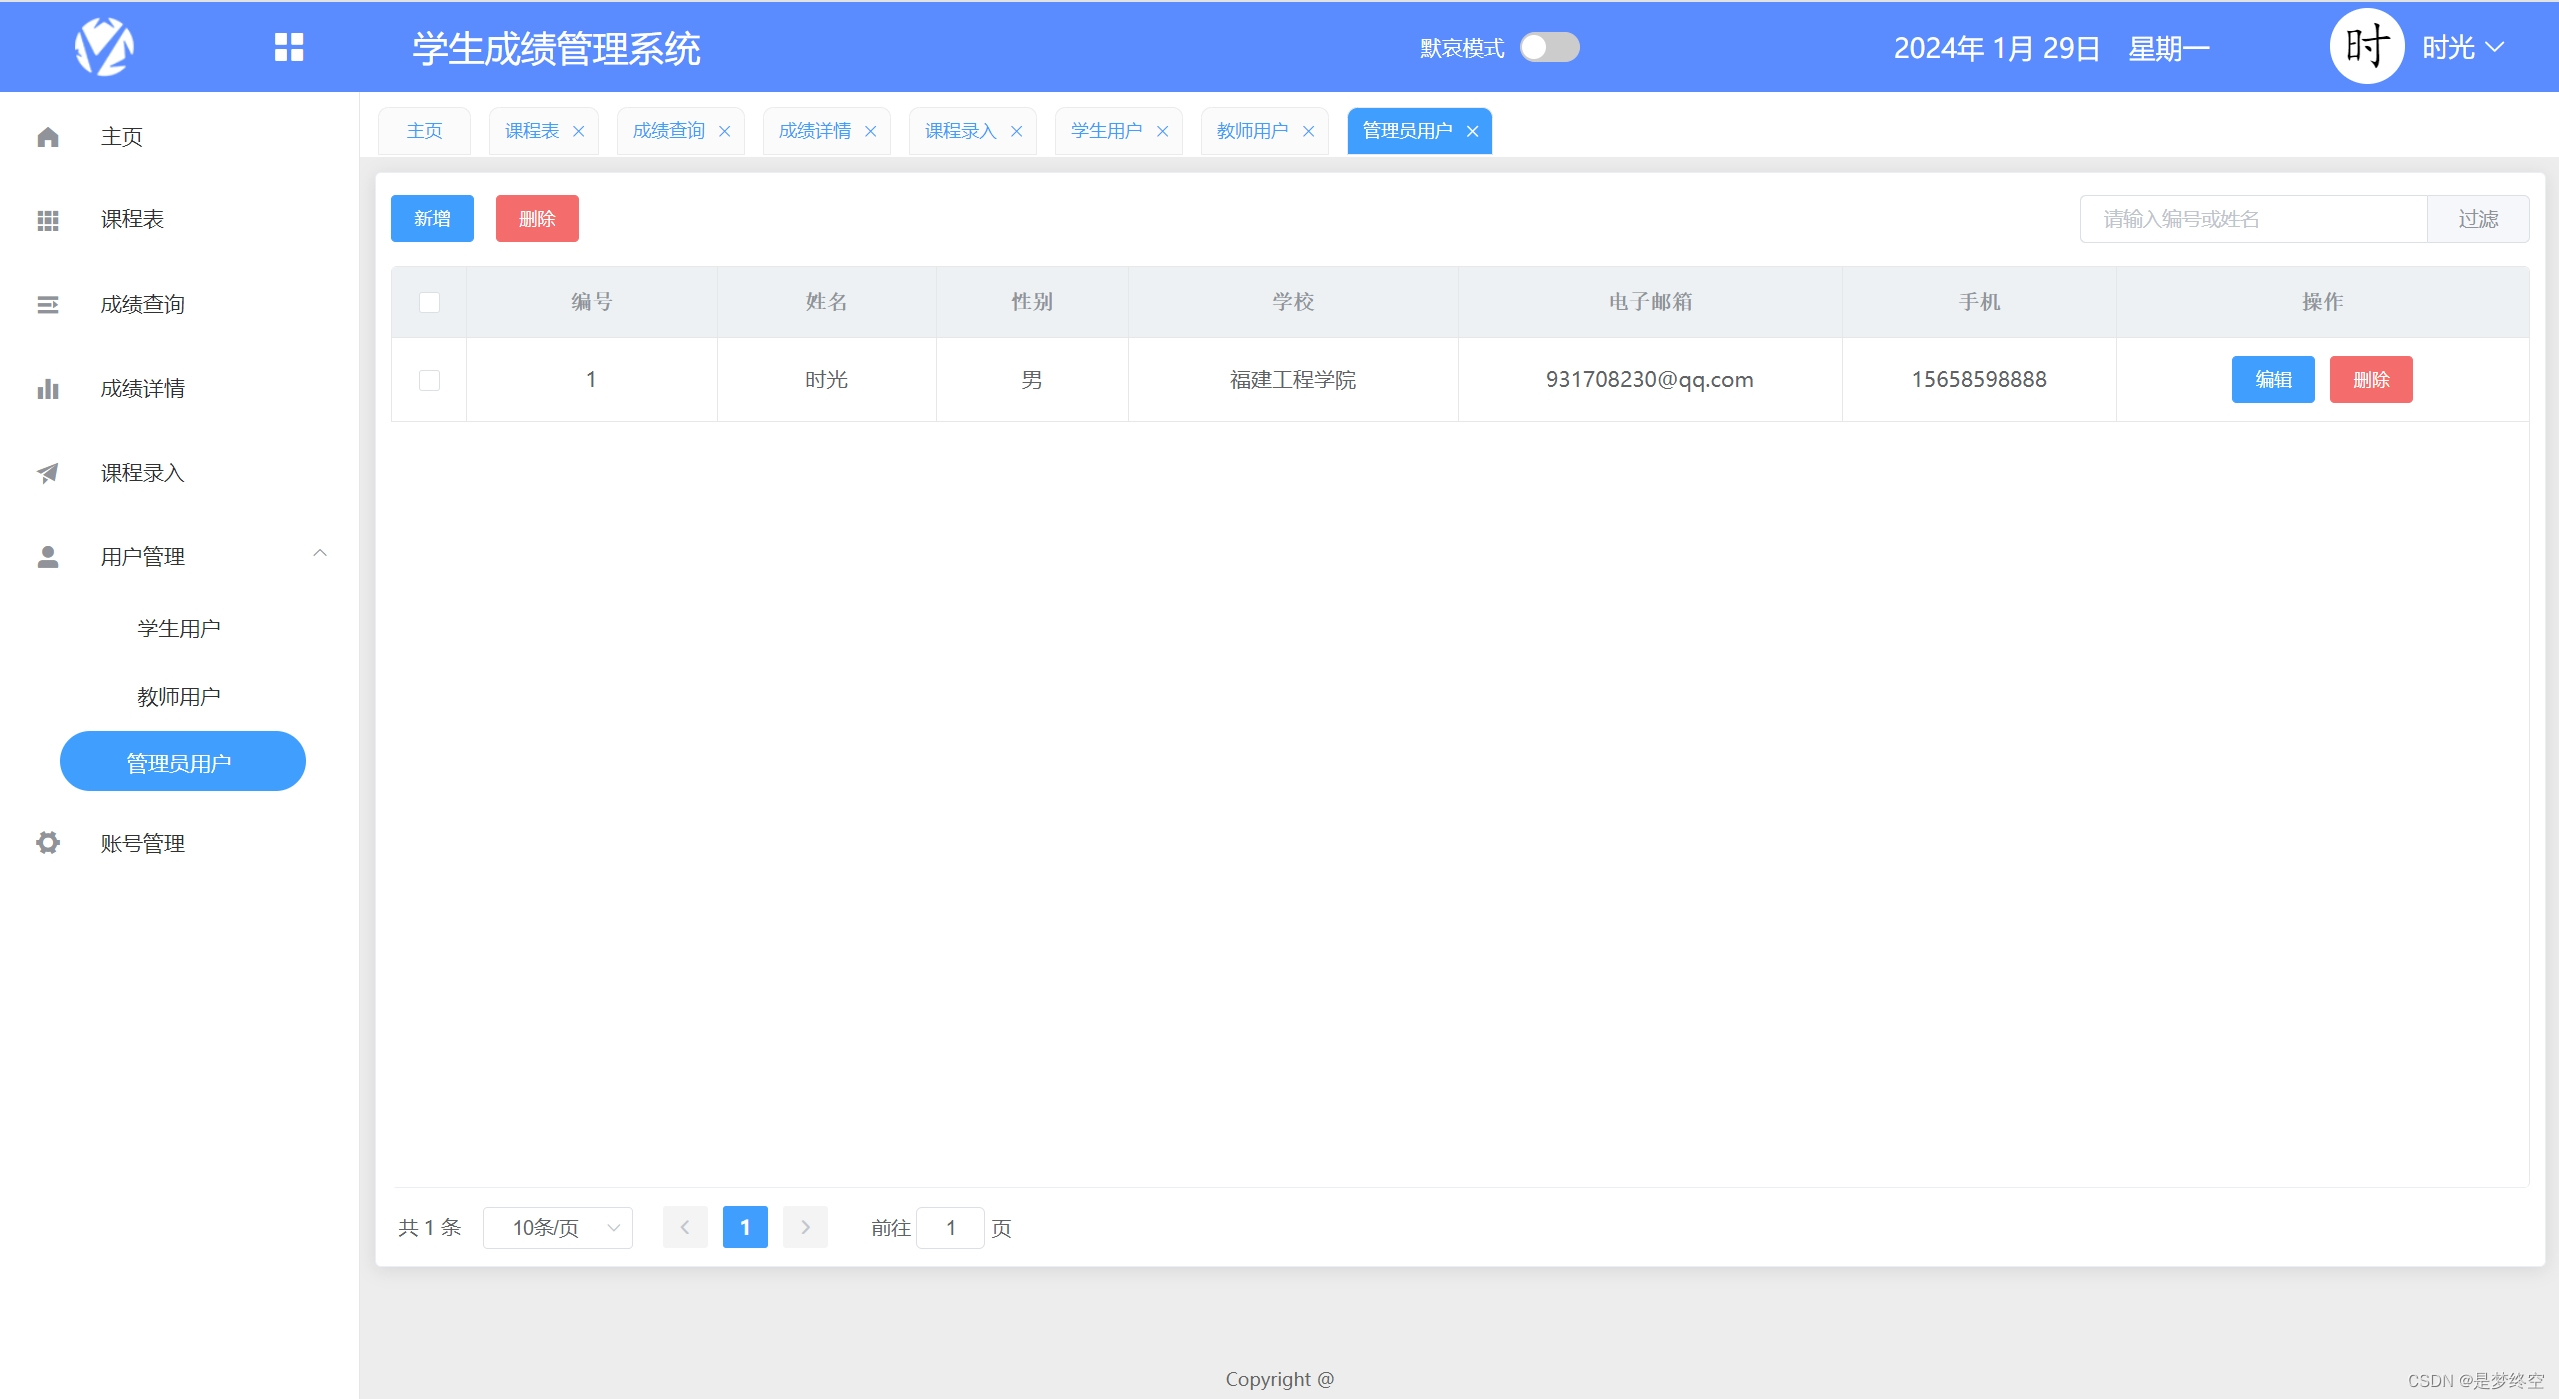Open the 时光 user dropdown menu

2462,47
